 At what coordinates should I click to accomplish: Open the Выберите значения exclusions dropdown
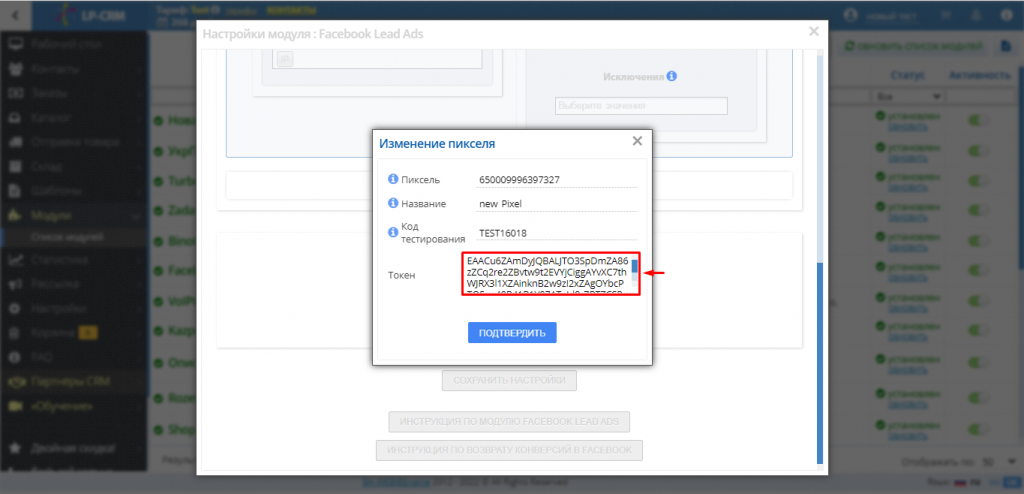tap(641, 105)
